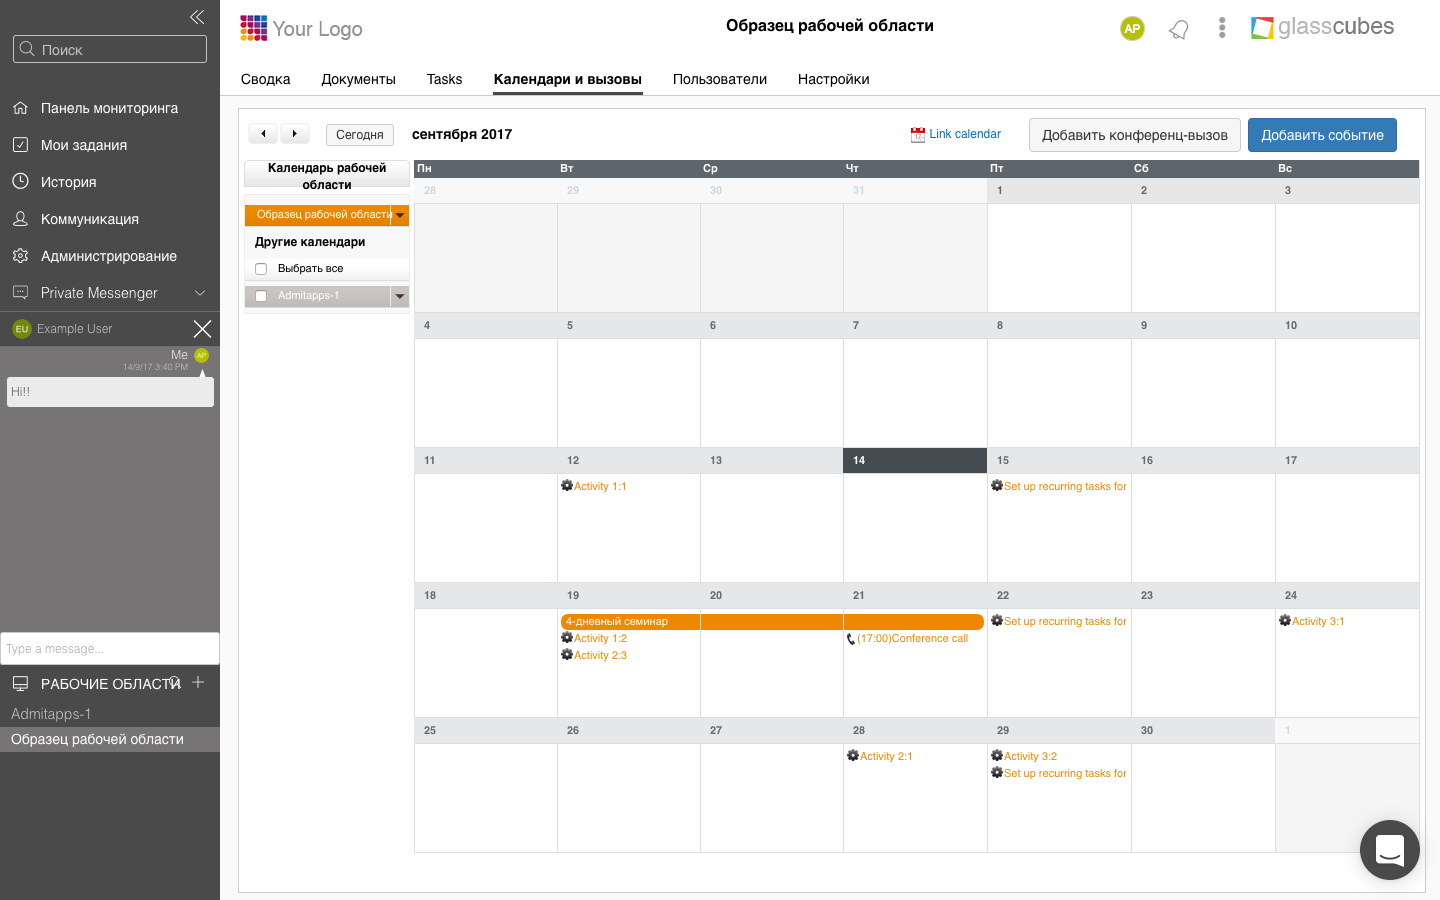Click the orange 4-дневный семинар event bar
This screenshot has width=1440, height=900.
pos(772,622)
